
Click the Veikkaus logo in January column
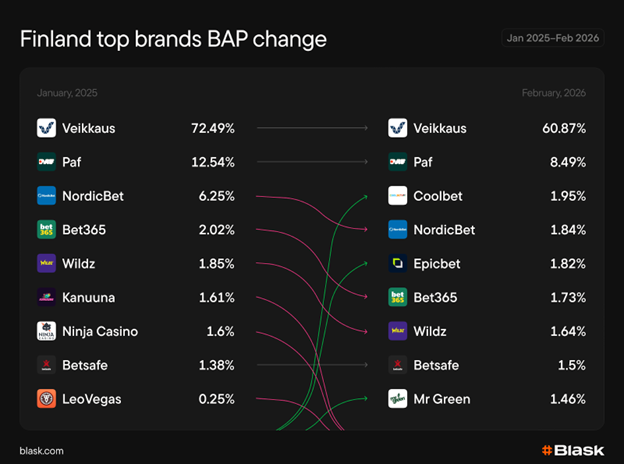[46, 128]
